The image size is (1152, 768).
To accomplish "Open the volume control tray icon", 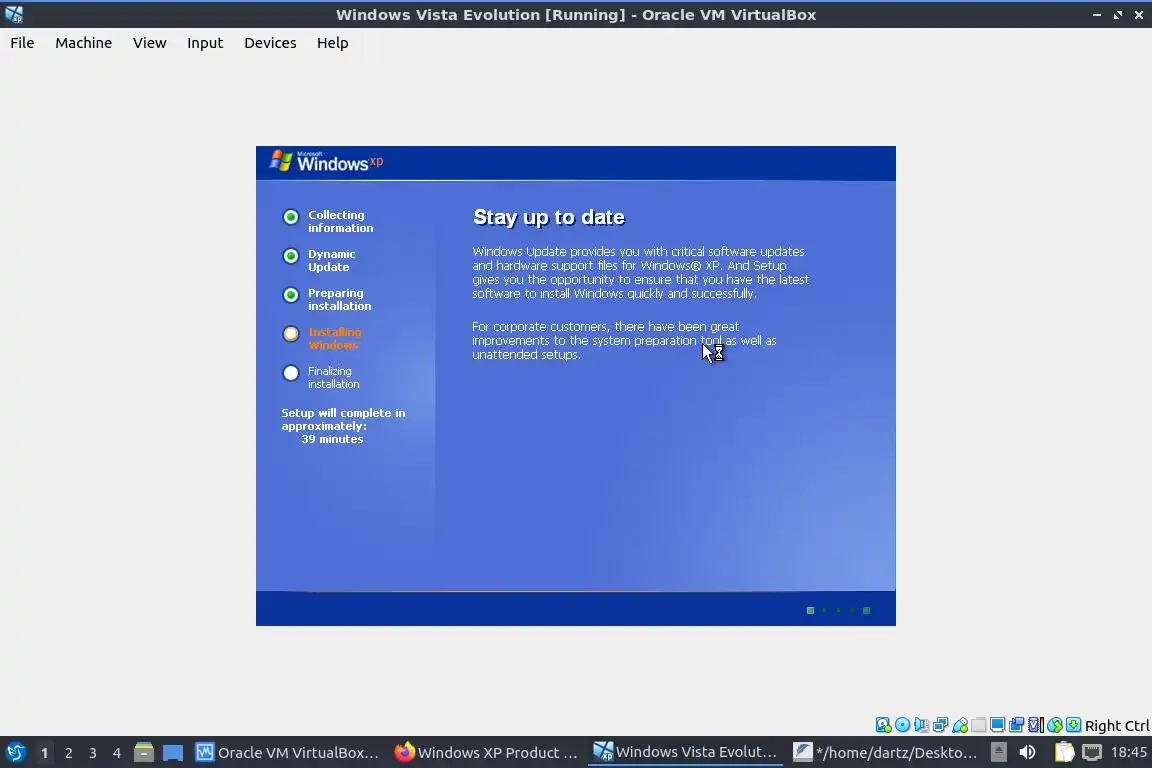I will tap(1027, 752).
